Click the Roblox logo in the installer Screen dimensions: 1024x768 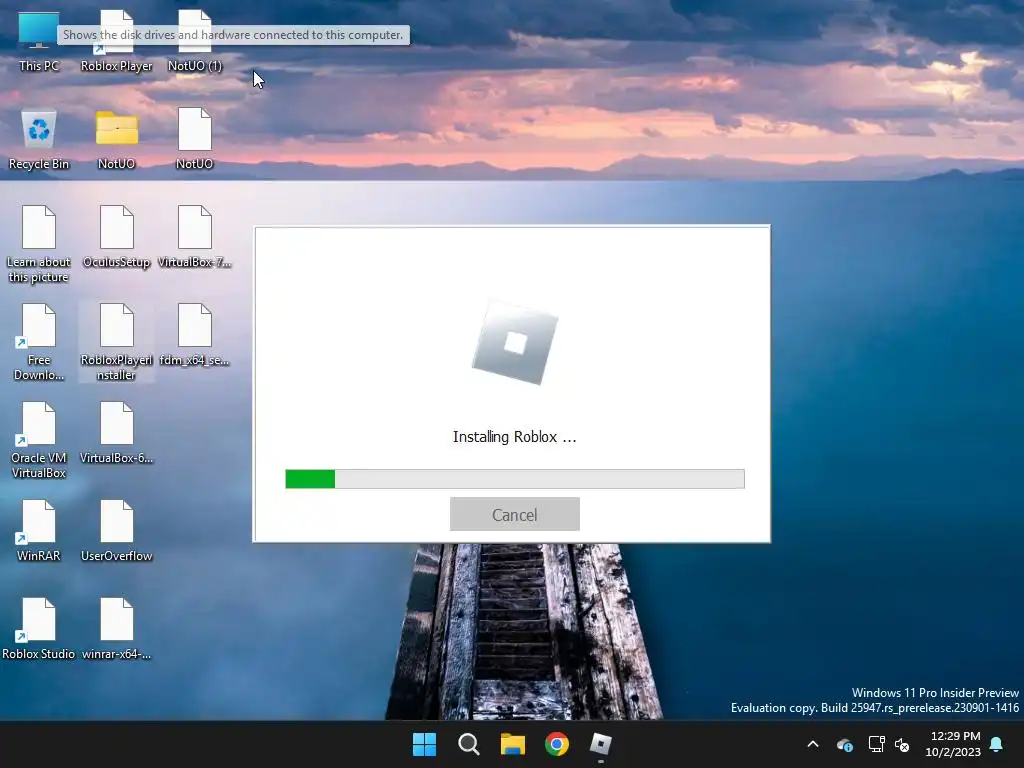[515, 343]
